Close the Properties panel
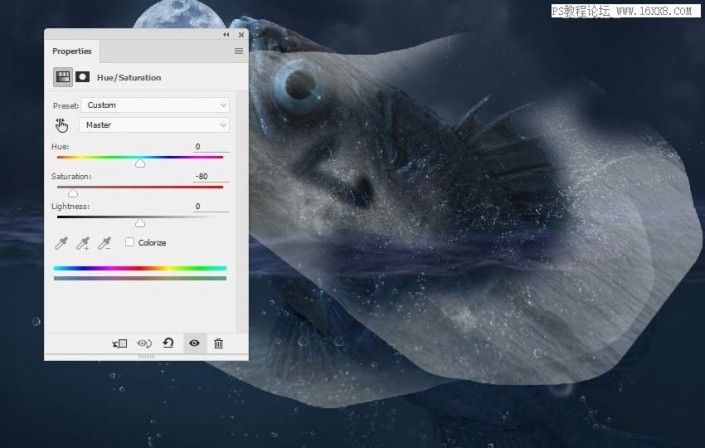 coord(241,35)
